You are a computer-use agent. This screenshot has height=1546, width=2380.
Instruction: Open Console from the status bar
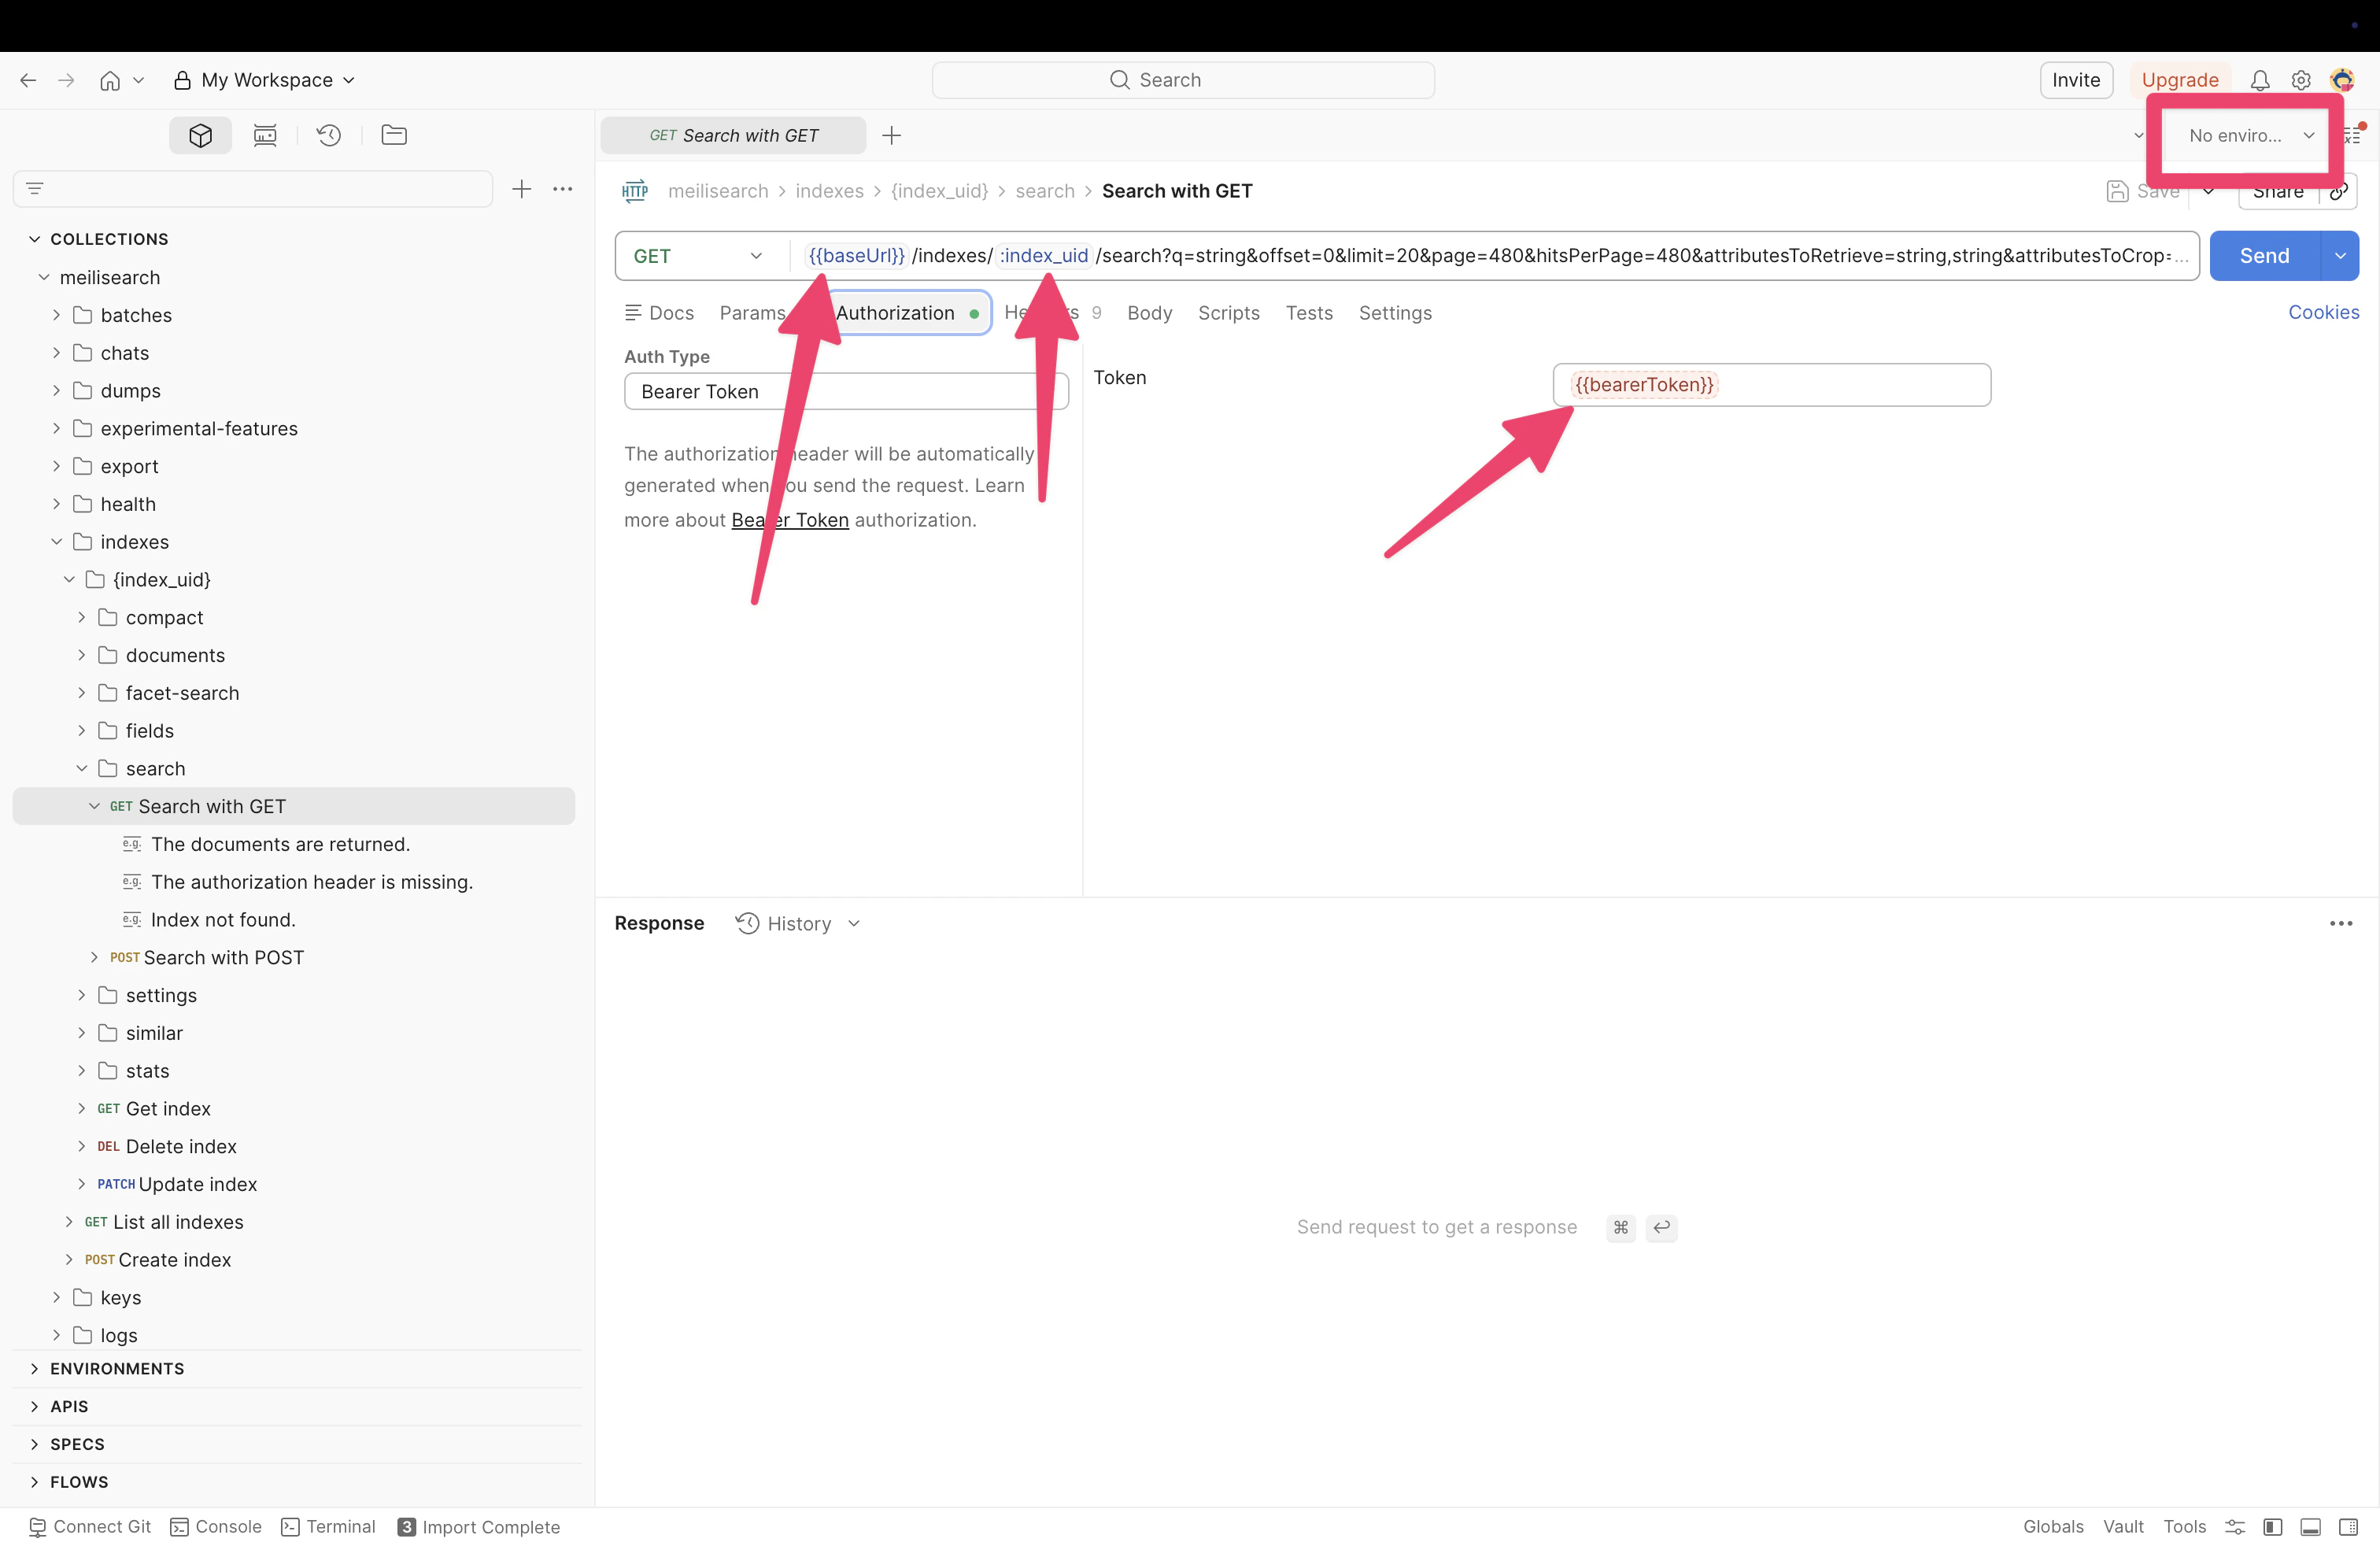click(x=215, y=1526)
